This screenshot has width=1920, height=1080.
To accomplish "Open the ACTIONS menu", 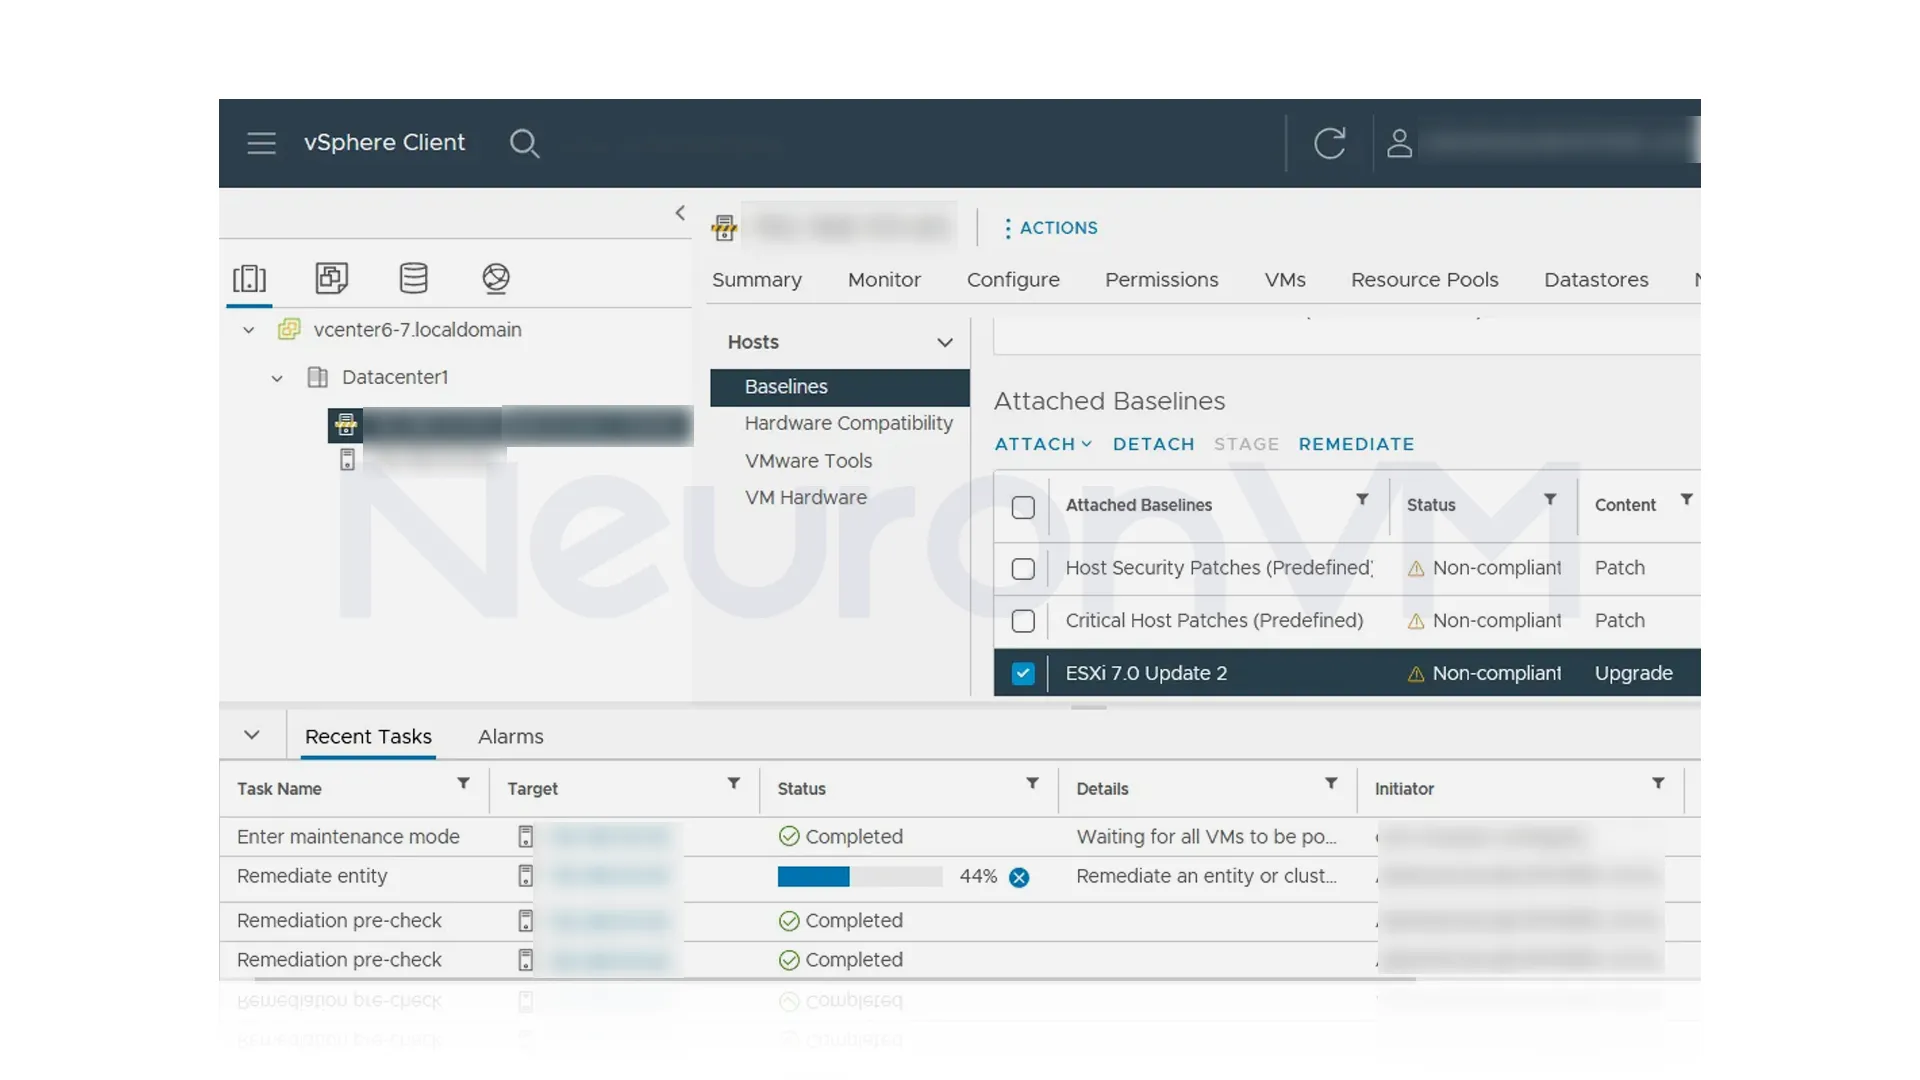I will coord(1050,228).
